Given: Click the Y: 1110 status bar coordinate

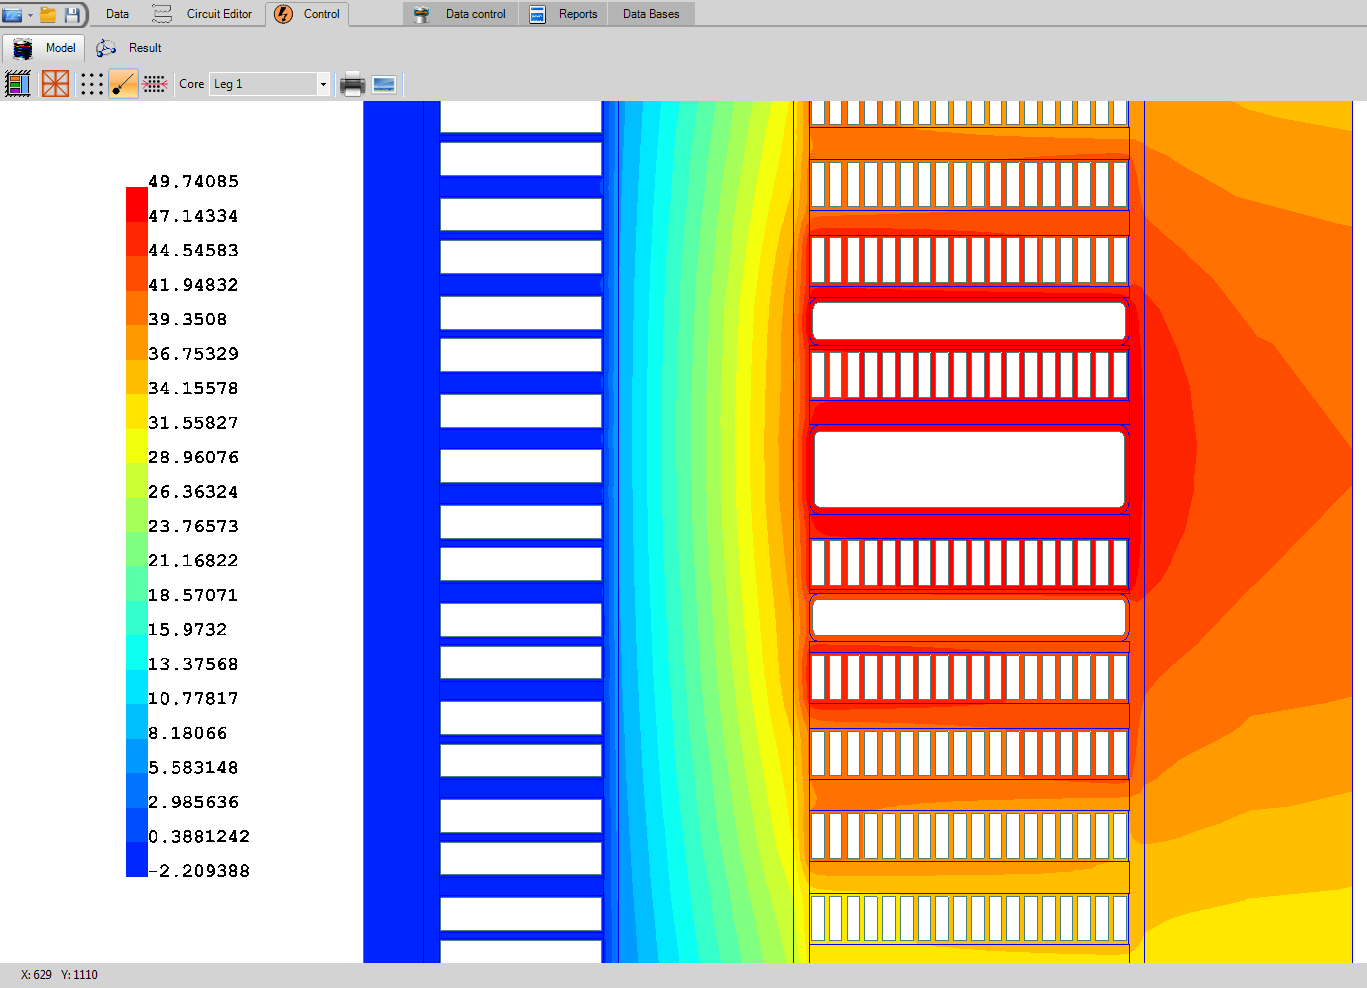Looking at the screenshot, I should [80, 975].
